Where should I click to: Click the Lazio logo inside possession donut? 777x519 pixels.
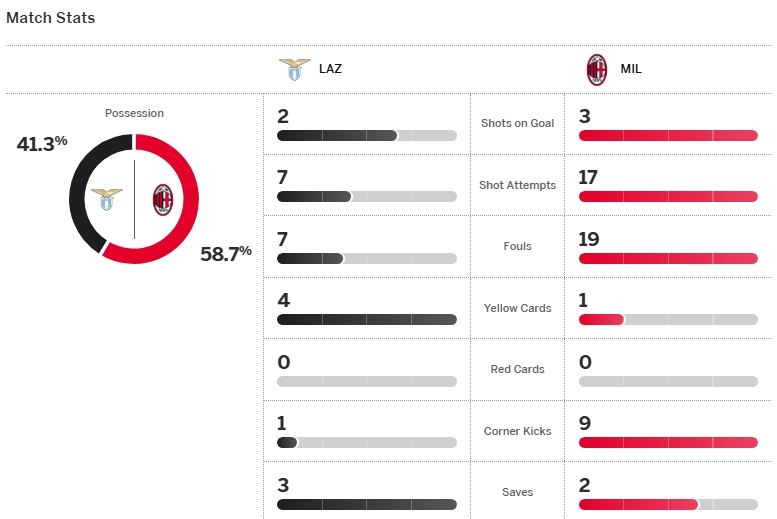click(106, 199)
